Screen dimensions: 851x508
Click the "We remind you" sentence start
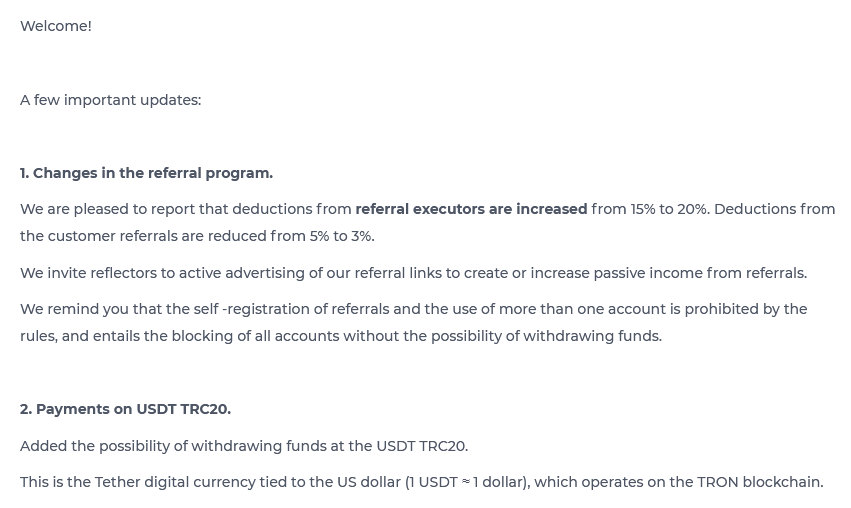click(70, 309)
